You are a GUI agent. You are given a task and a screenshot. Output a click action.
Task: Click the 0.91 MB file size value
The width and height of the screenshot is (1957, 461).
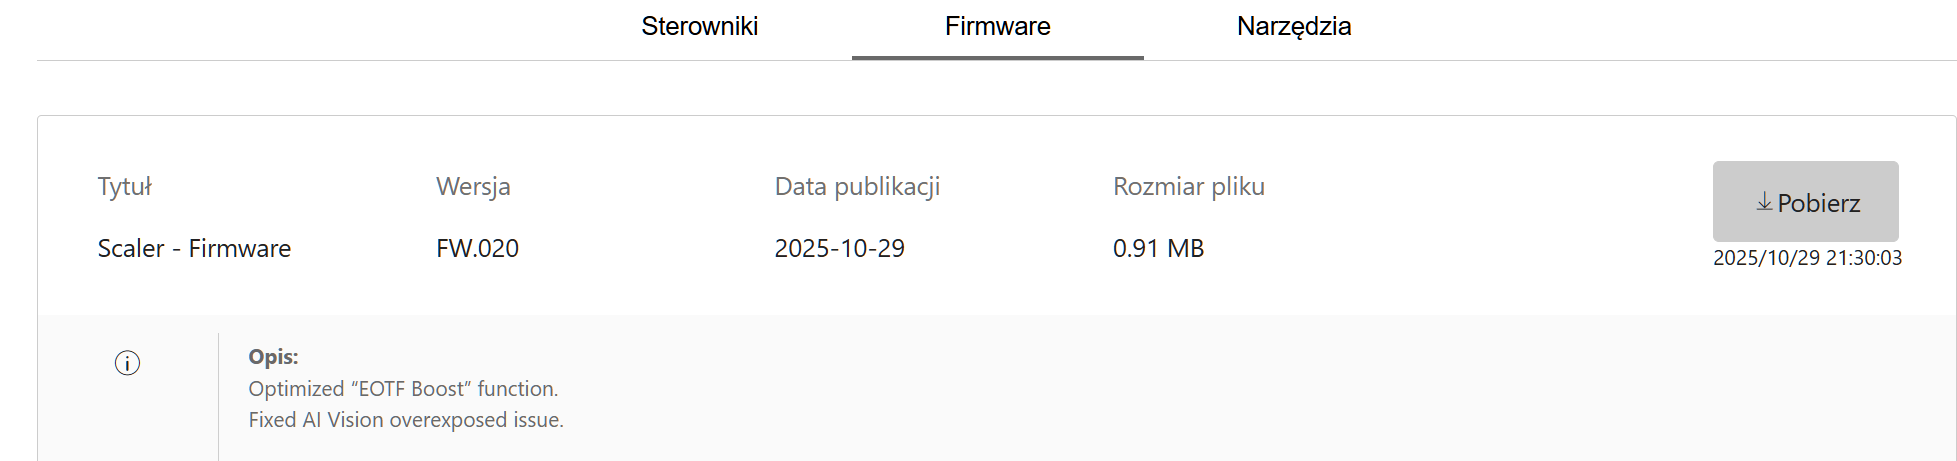1158,248
